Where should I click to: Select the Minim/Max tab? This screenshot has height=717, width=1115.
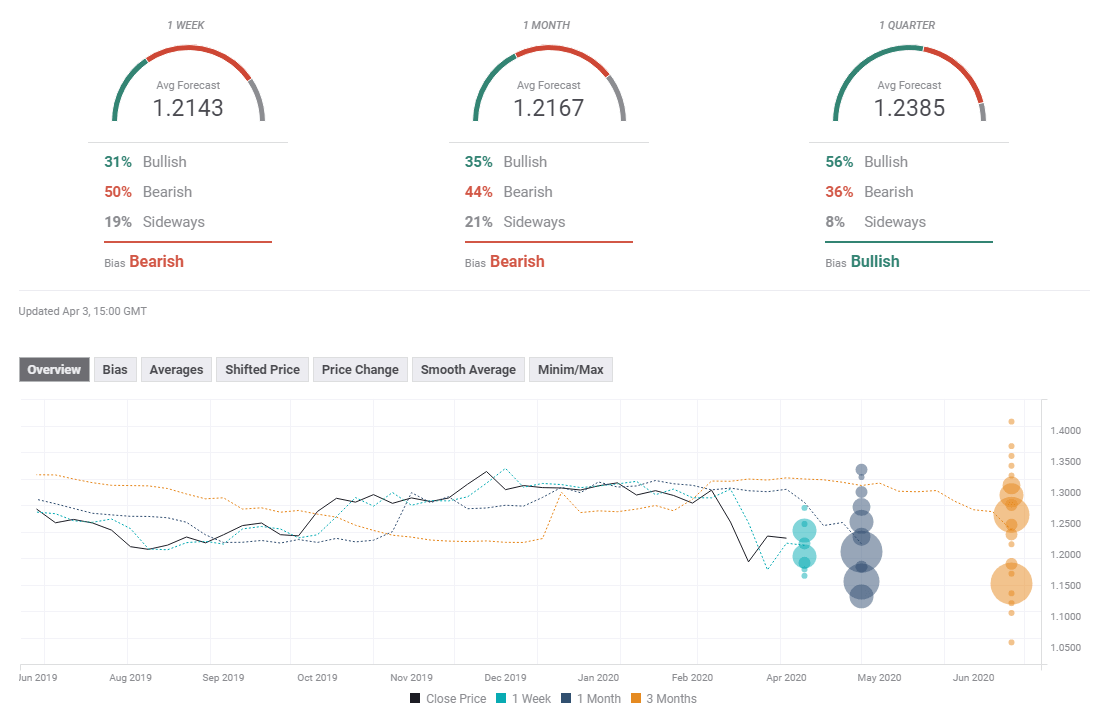(570, 369)
